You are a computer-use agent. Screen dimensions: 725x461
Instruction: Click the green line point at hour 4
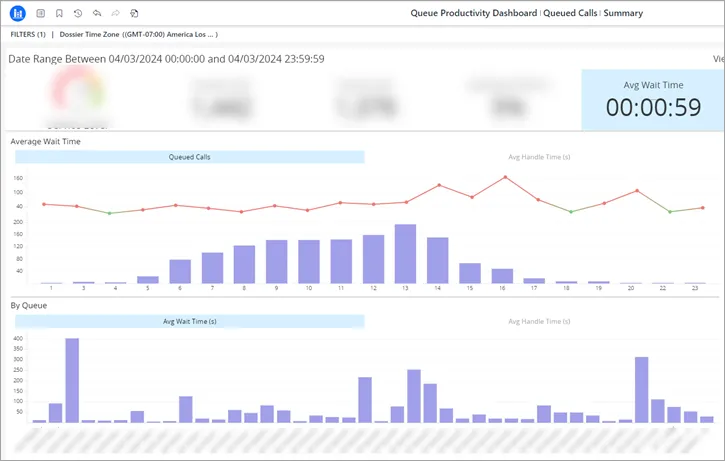click(110, 213)
